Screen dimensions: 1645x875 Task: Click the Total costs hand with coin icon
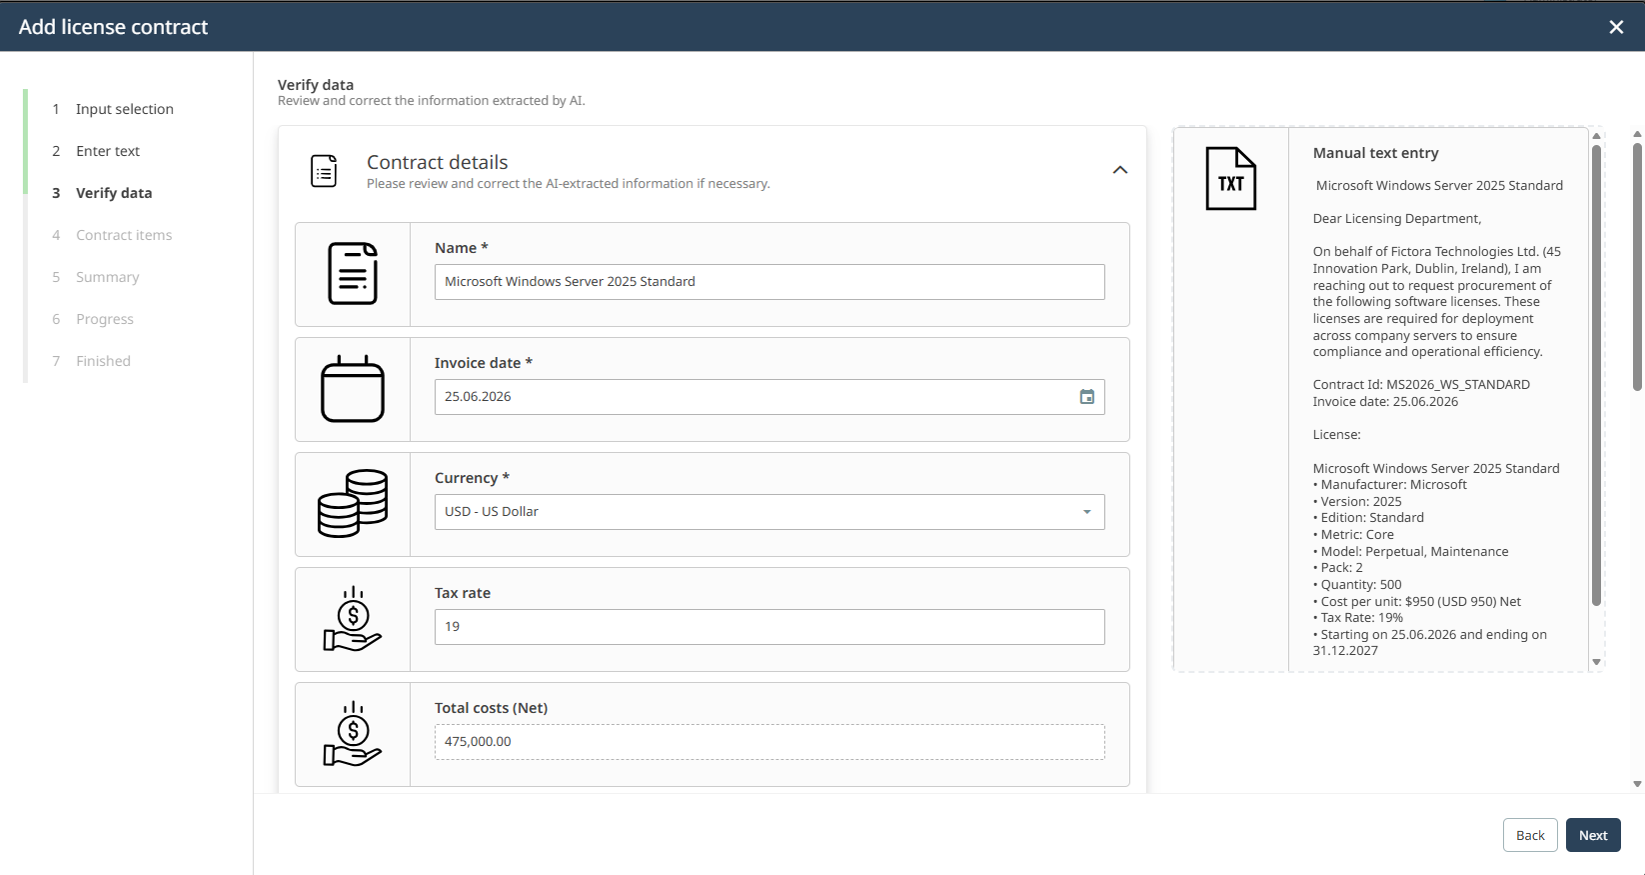[352, 734]
